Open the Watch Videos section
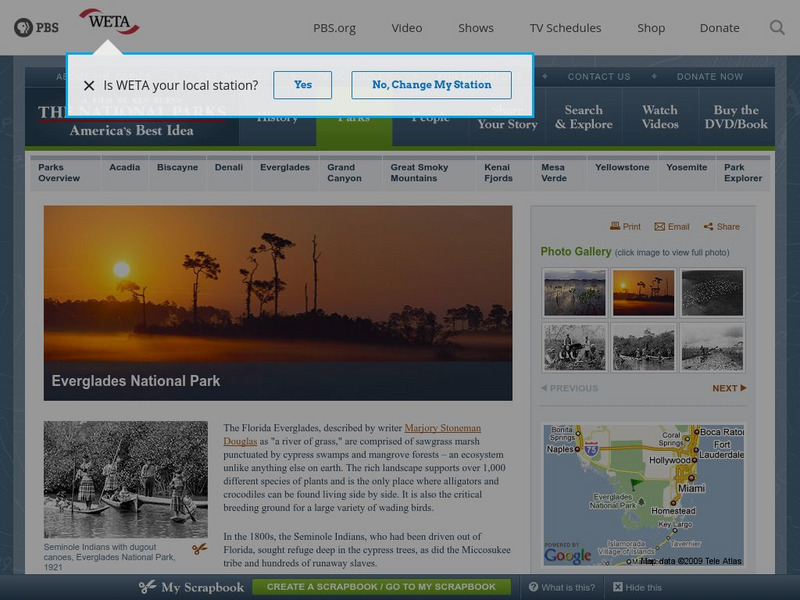Screen dimensions: 800x600 point(660,117)
